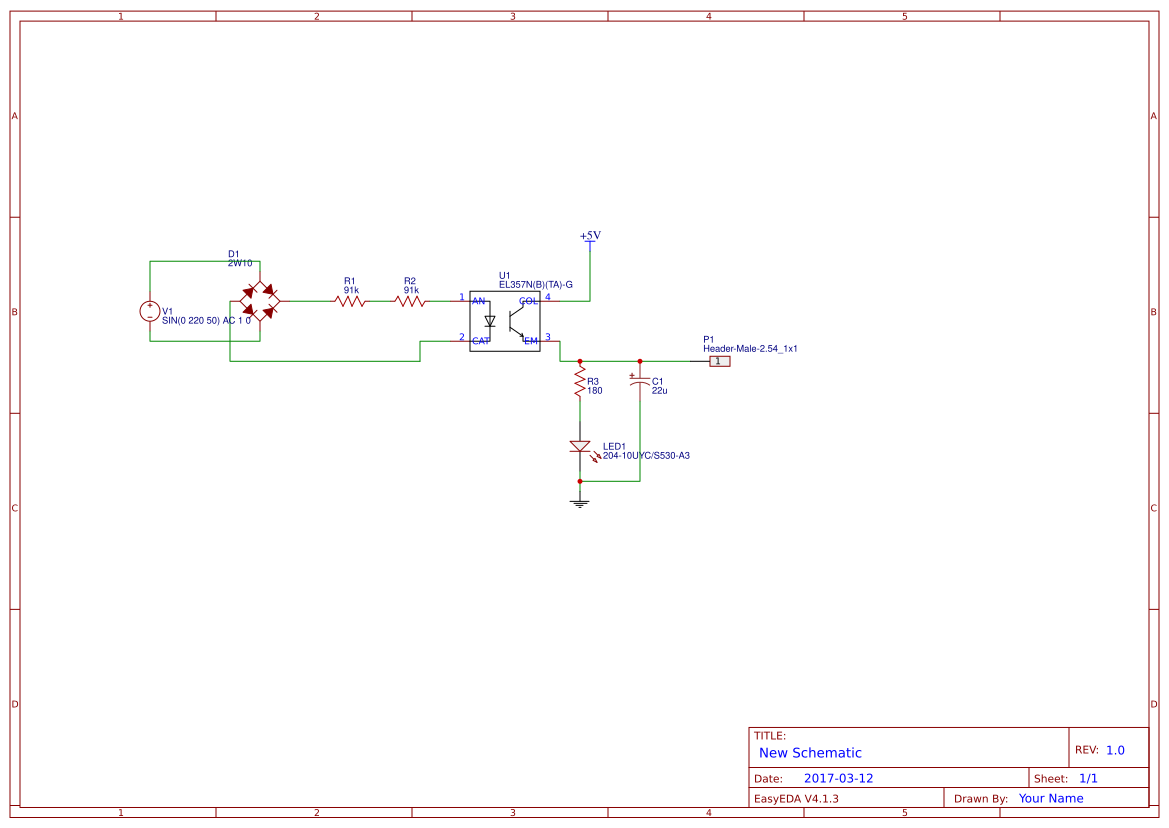Select the AC voltage source V1 symbol
The width and height of the screenshot is (1169, 828).
click(x=150, y=311)
